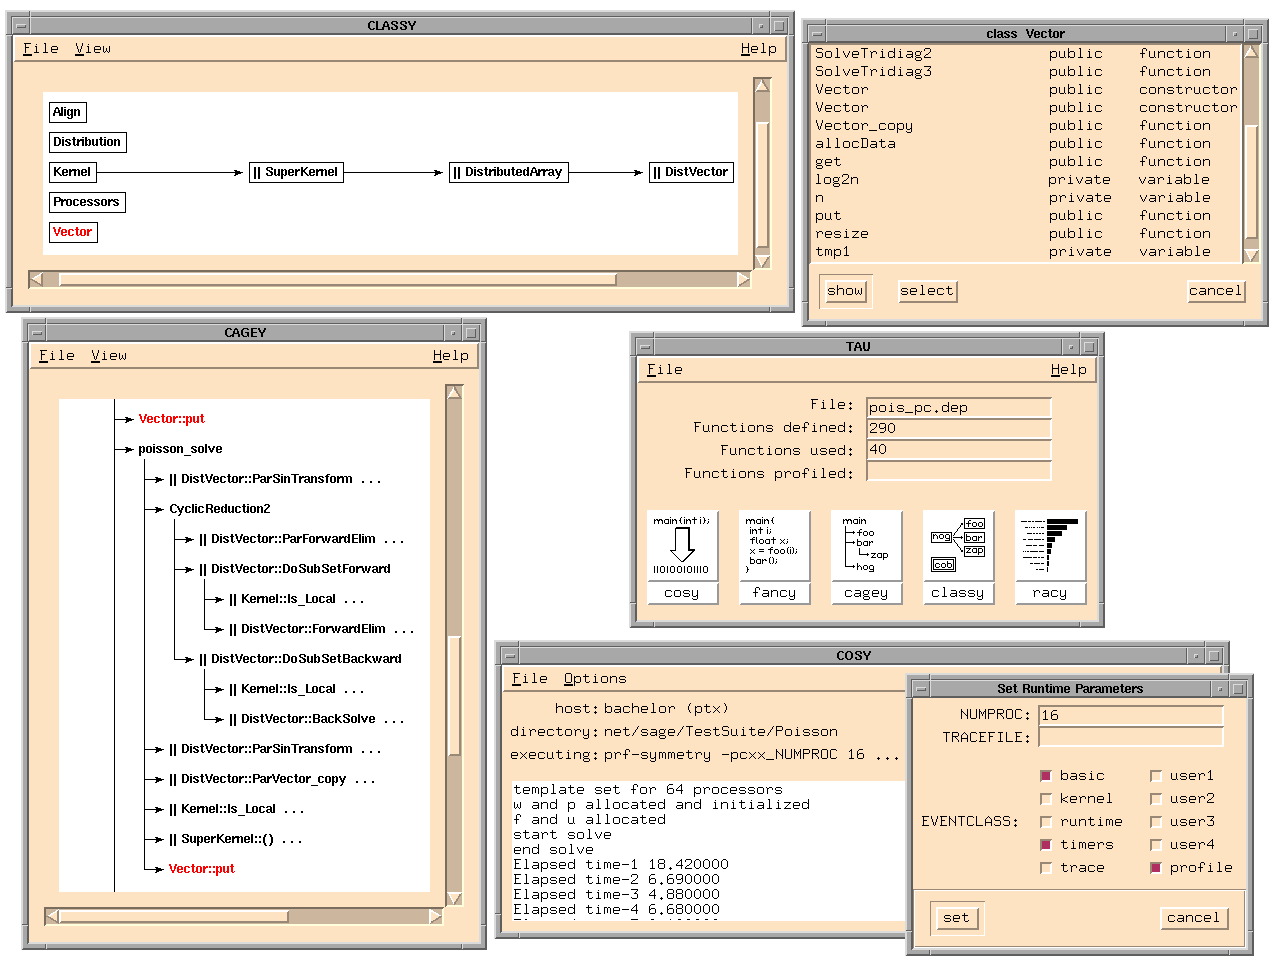Click show button in class Vector
This screenshot has width=1278, height=969.
(845, 291)
